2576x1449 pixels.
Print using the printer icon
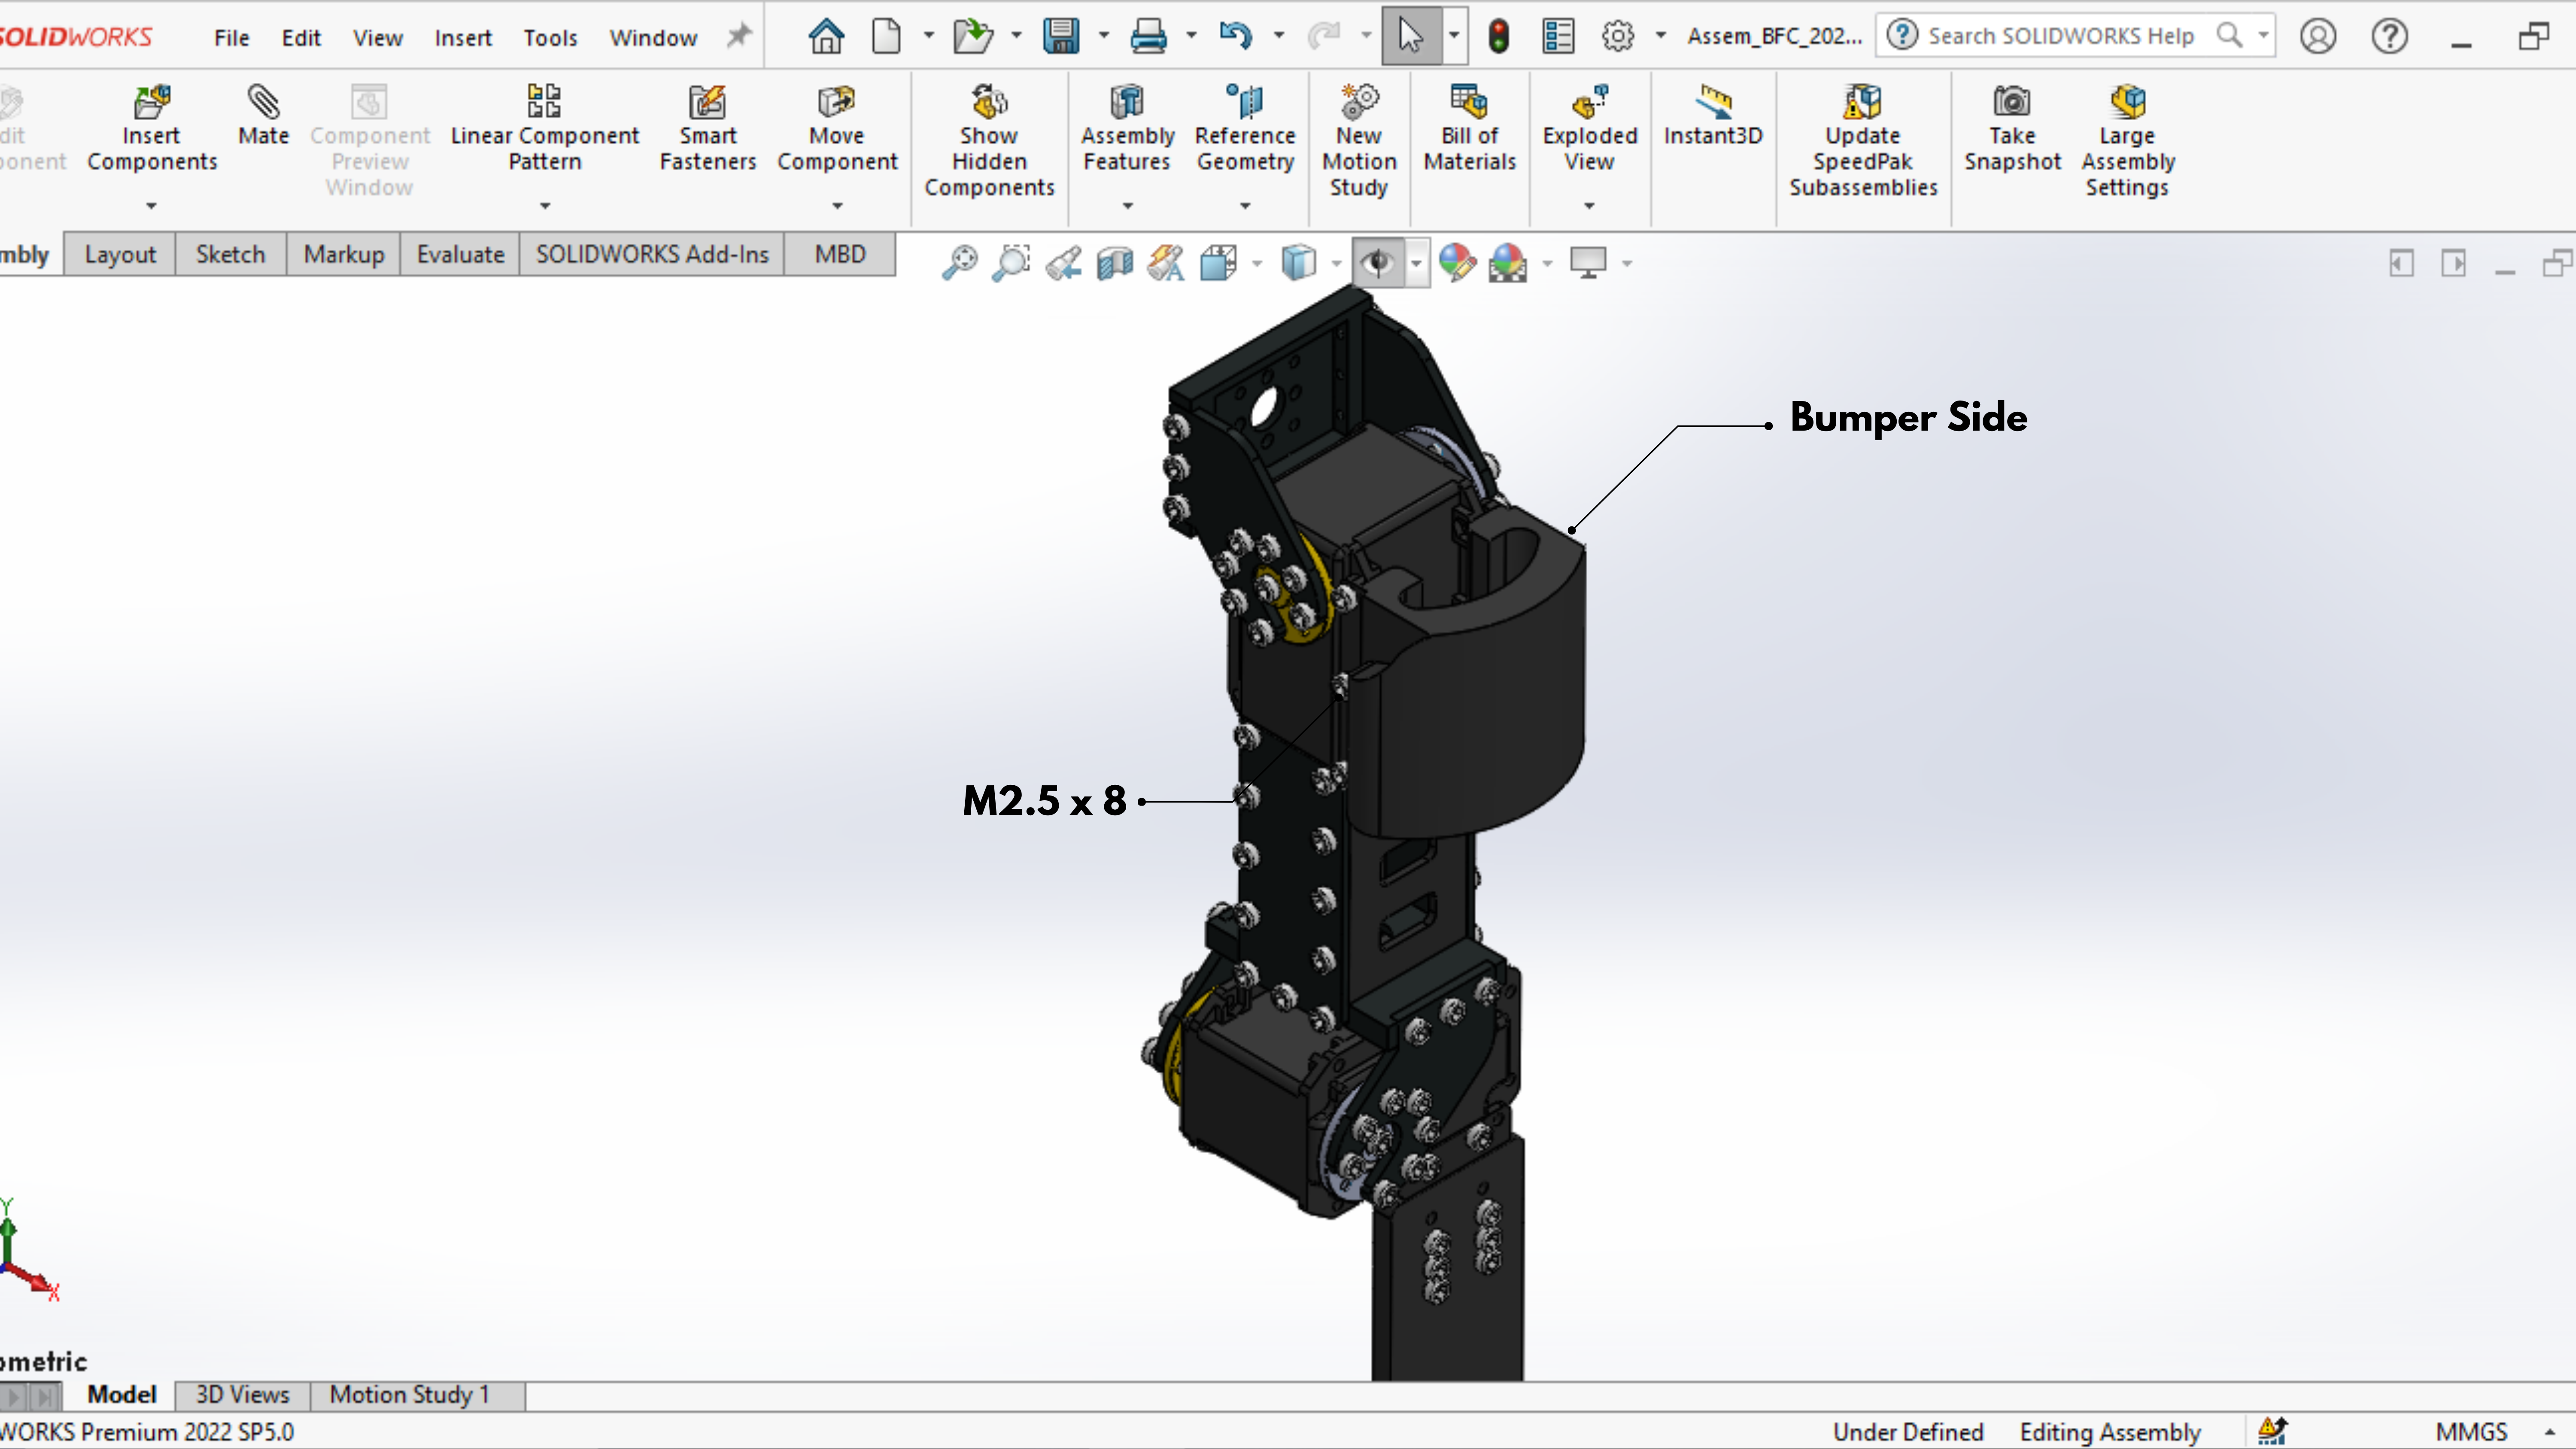click(x=1148, y=36)
